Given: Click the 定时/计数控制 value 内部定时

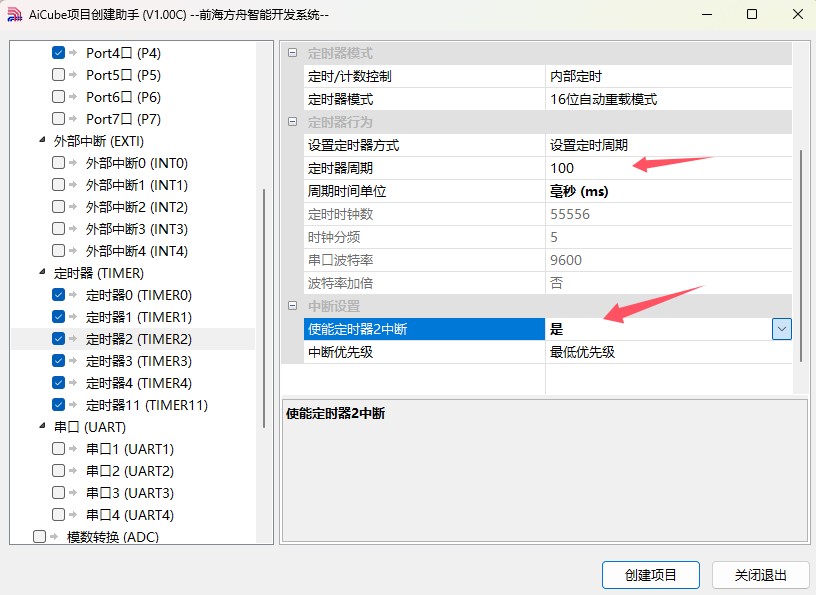Looking at the screenshot, I should pyautogui.click(x=668, y=77).
